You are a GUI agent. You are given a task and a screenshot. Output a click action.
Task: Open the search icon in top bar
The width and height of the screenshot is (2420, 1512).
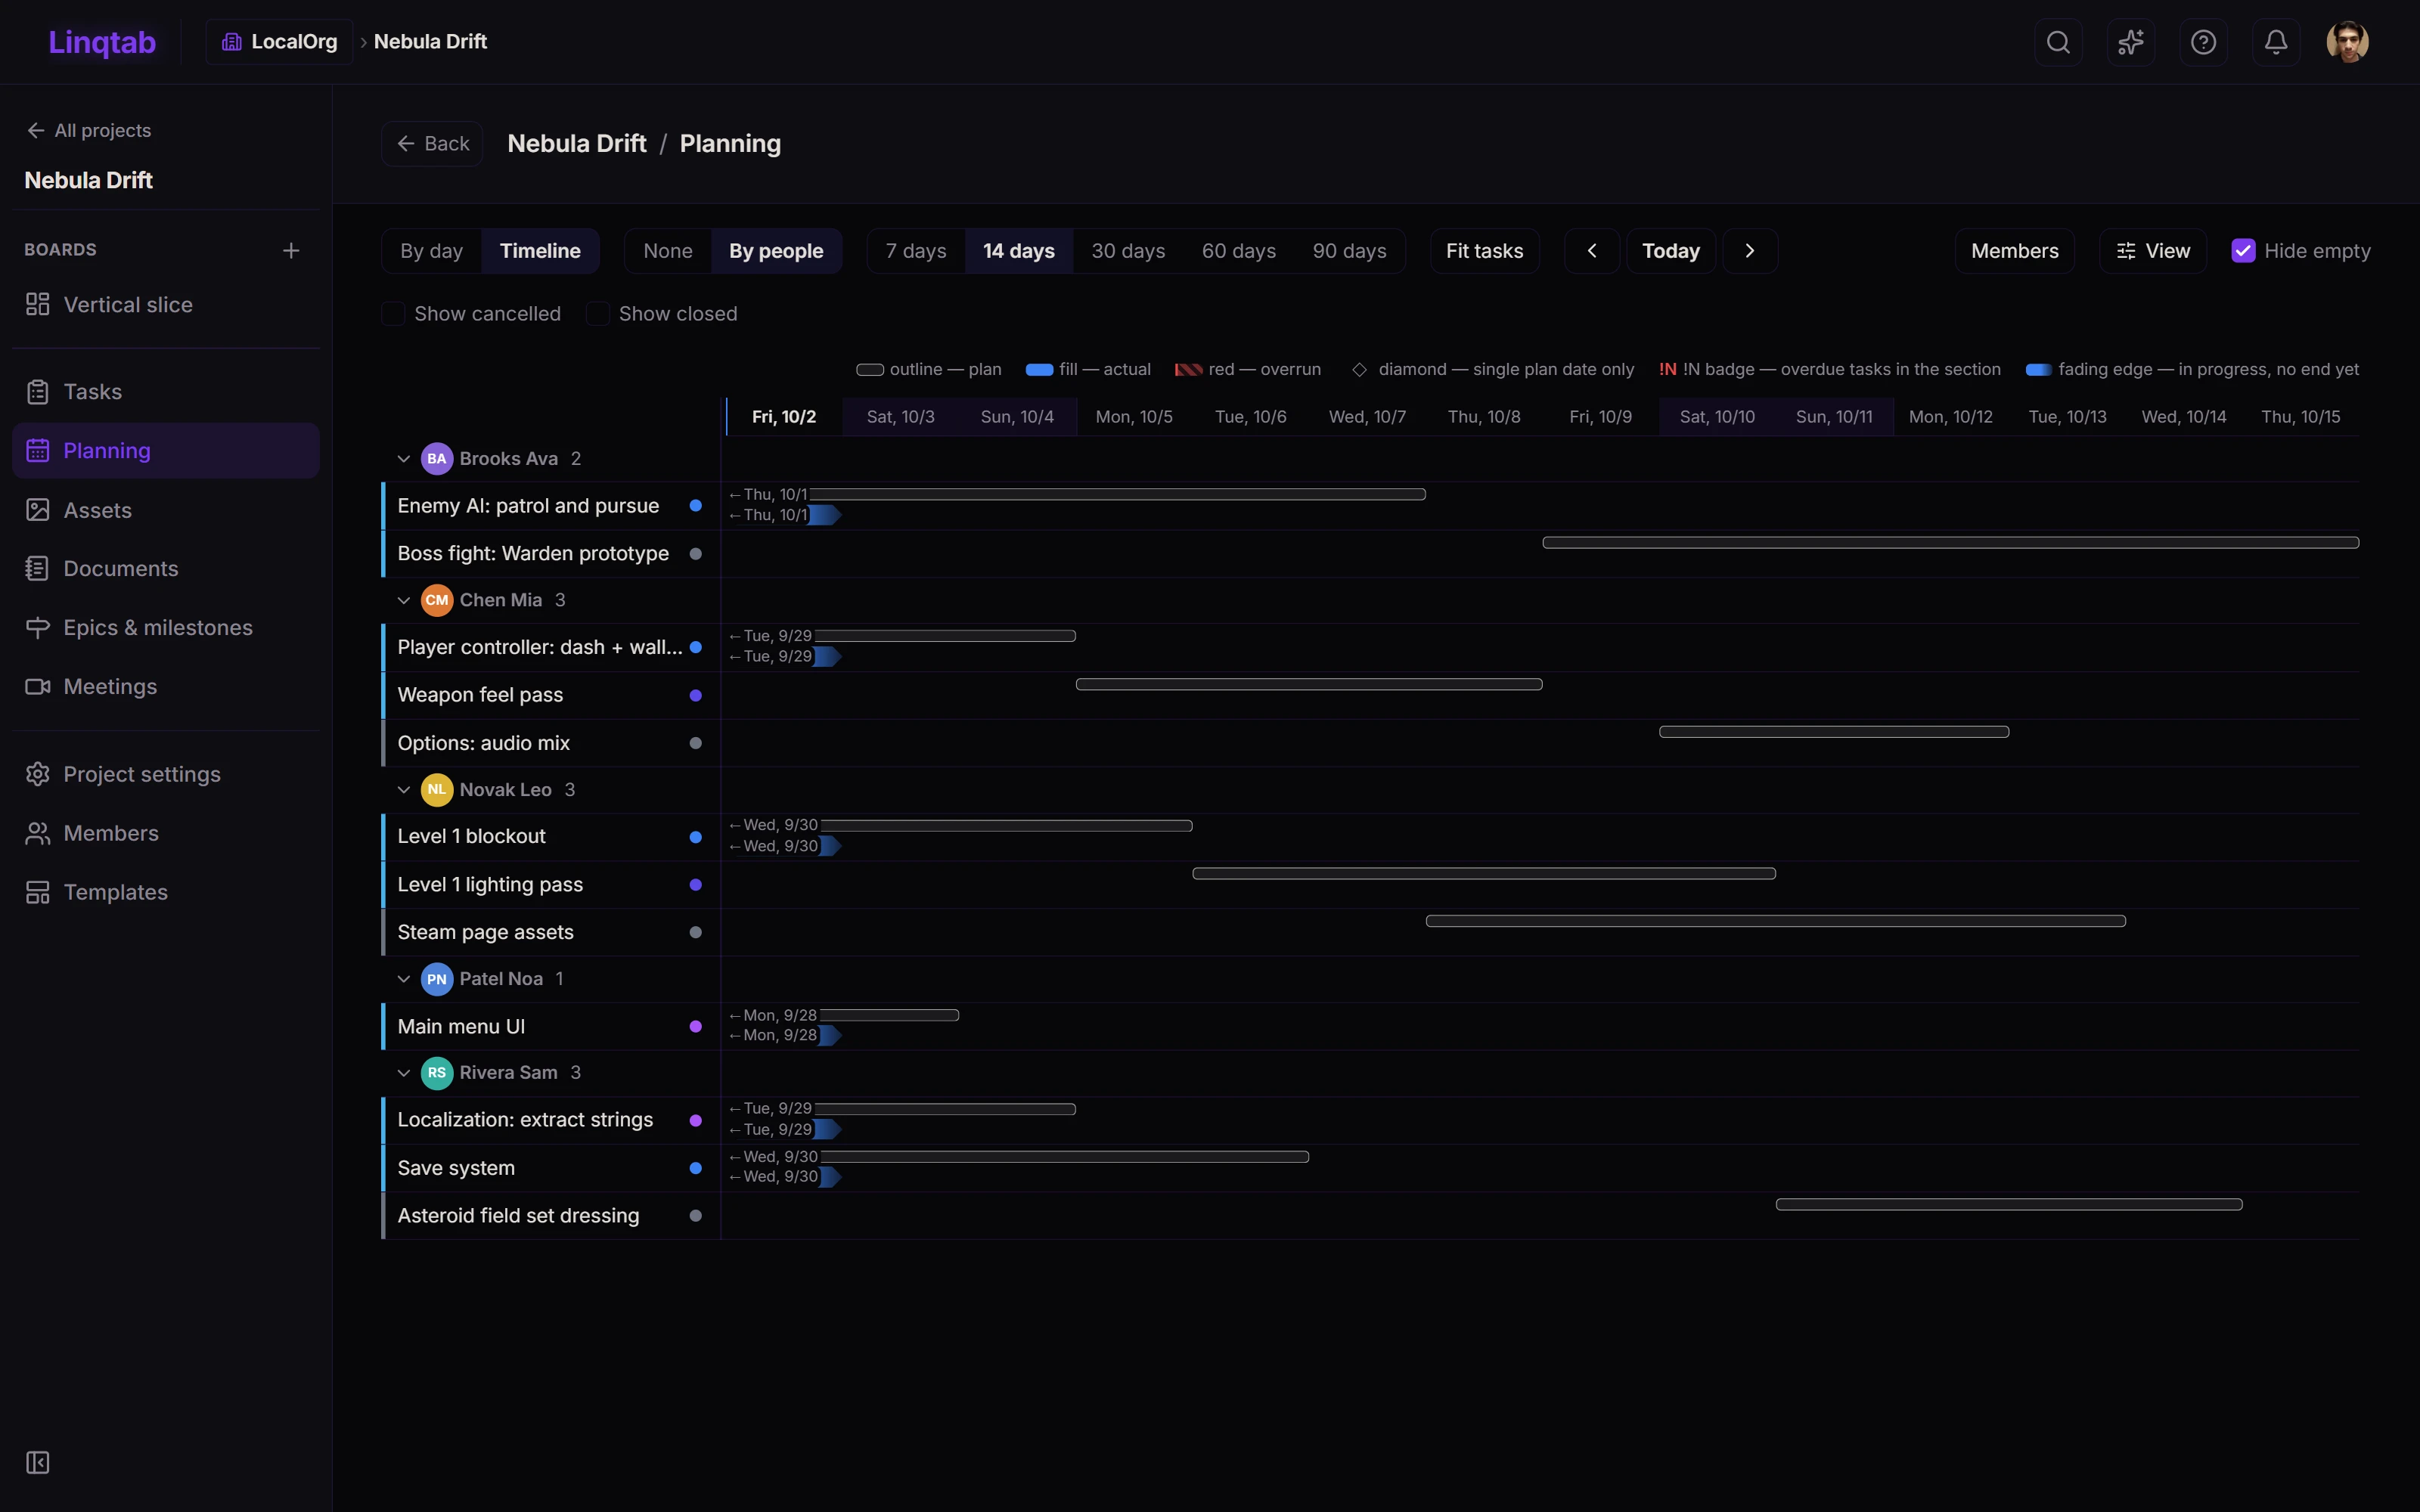click(2058, 42)
